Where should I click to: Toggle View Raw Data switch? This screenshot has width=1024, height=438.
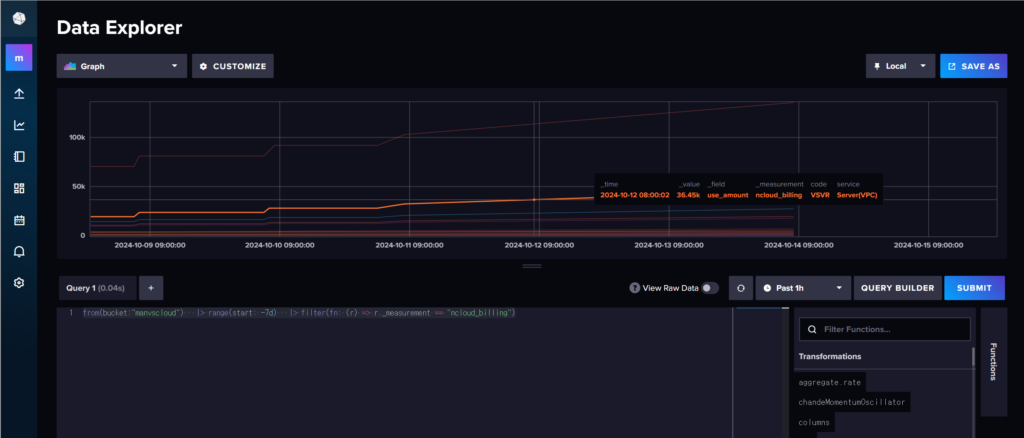(709, 288)
